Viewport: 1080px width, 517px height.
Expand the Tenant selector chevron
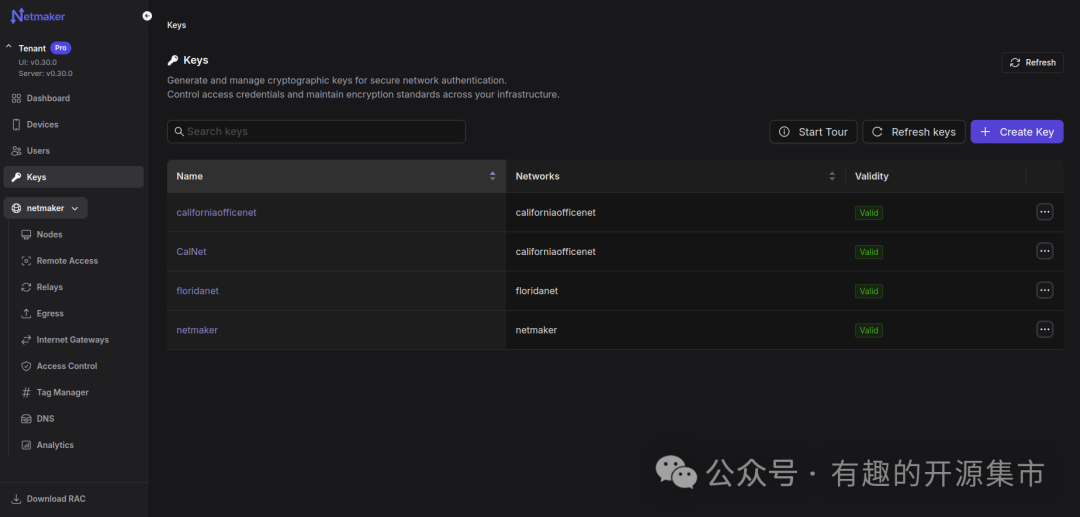[9, 48]
